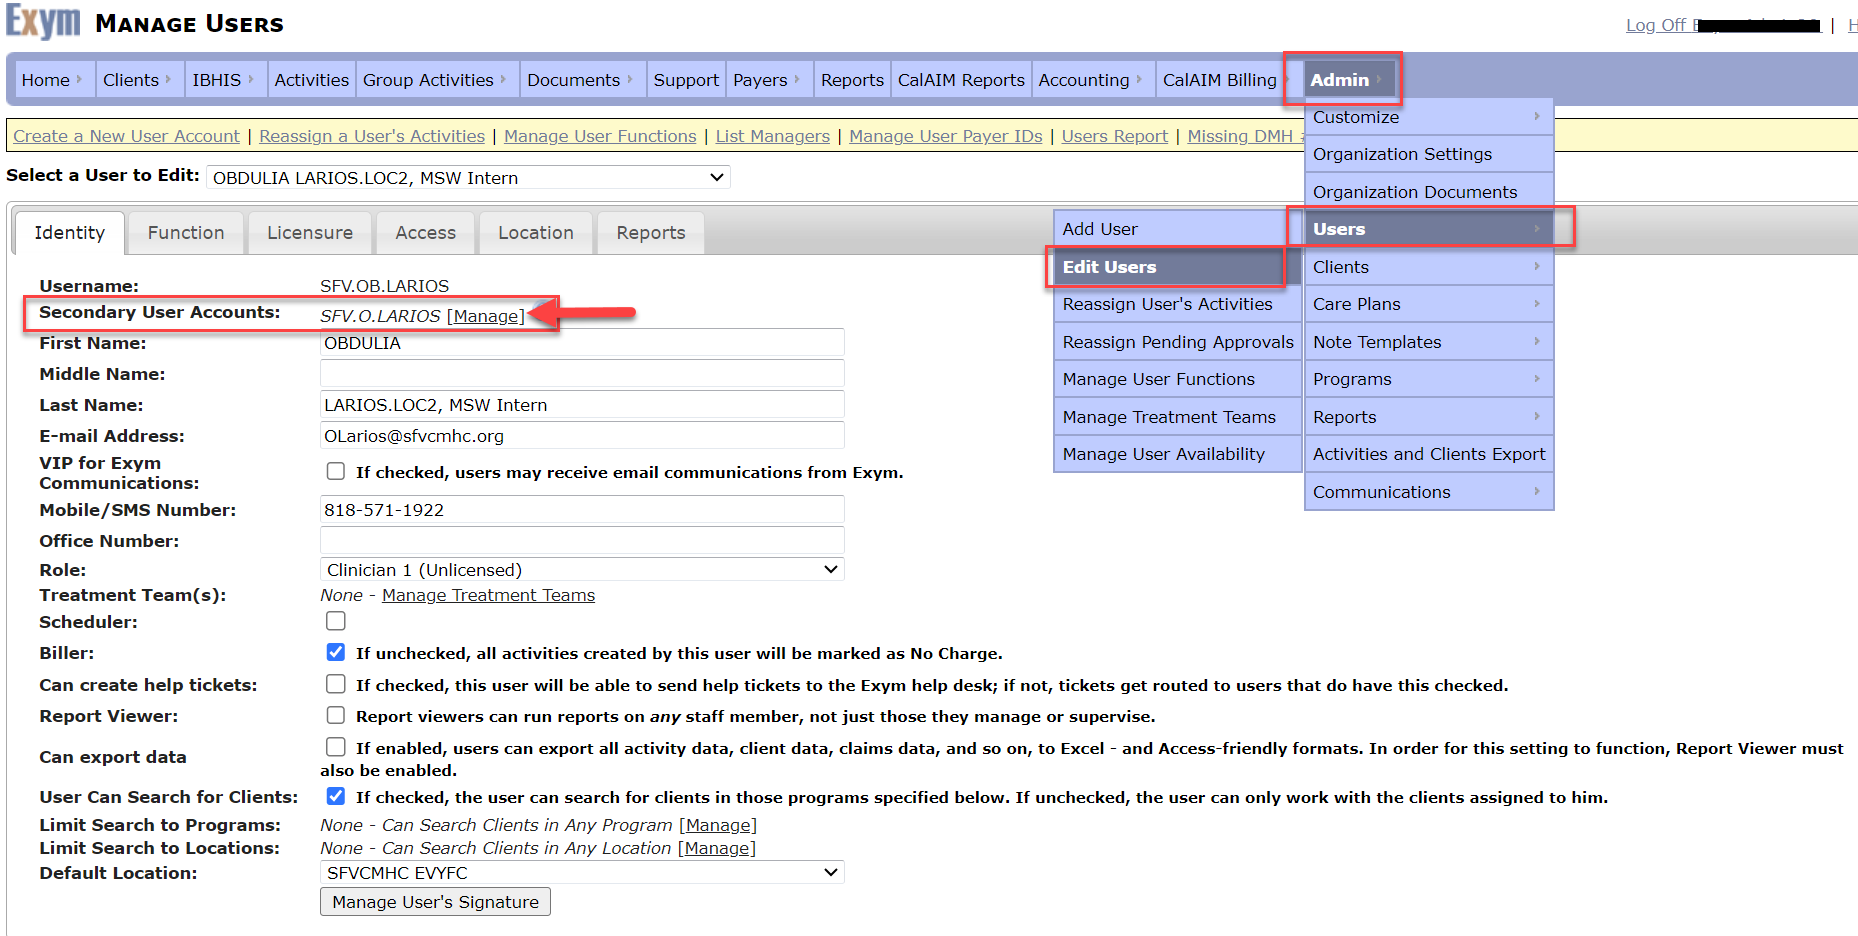Click the E-mail Address input field
The height and width of the screenshot is (936, 1858).
[x=582, y=436]
